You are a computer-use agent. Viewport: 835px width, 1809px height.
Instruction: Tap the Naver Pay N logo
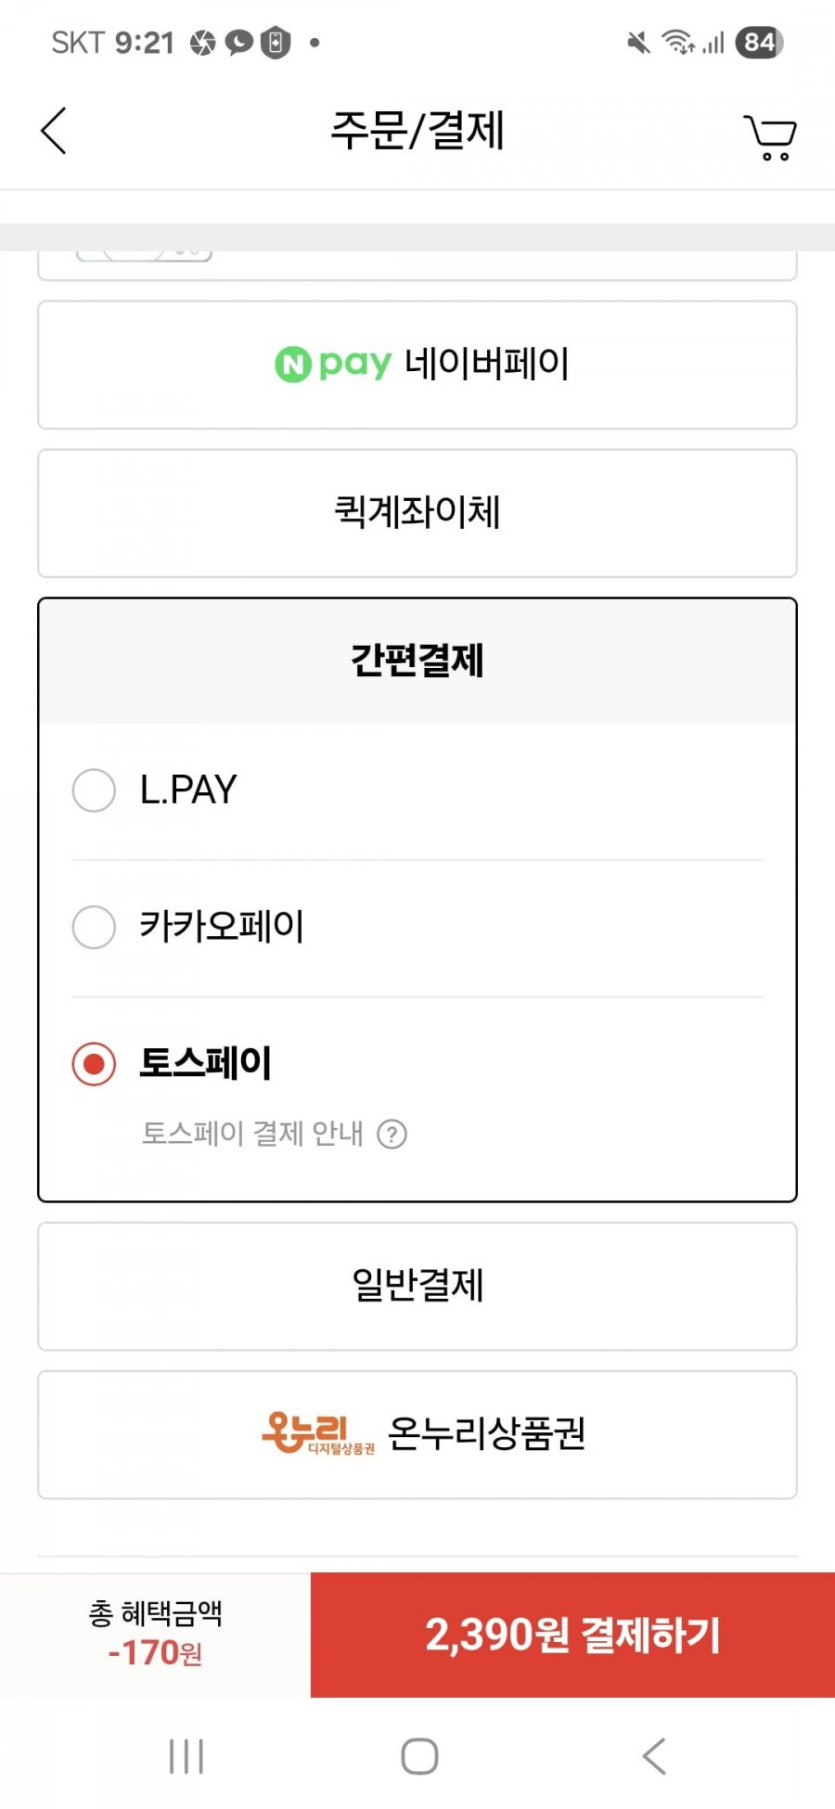(x=292, y=364)
